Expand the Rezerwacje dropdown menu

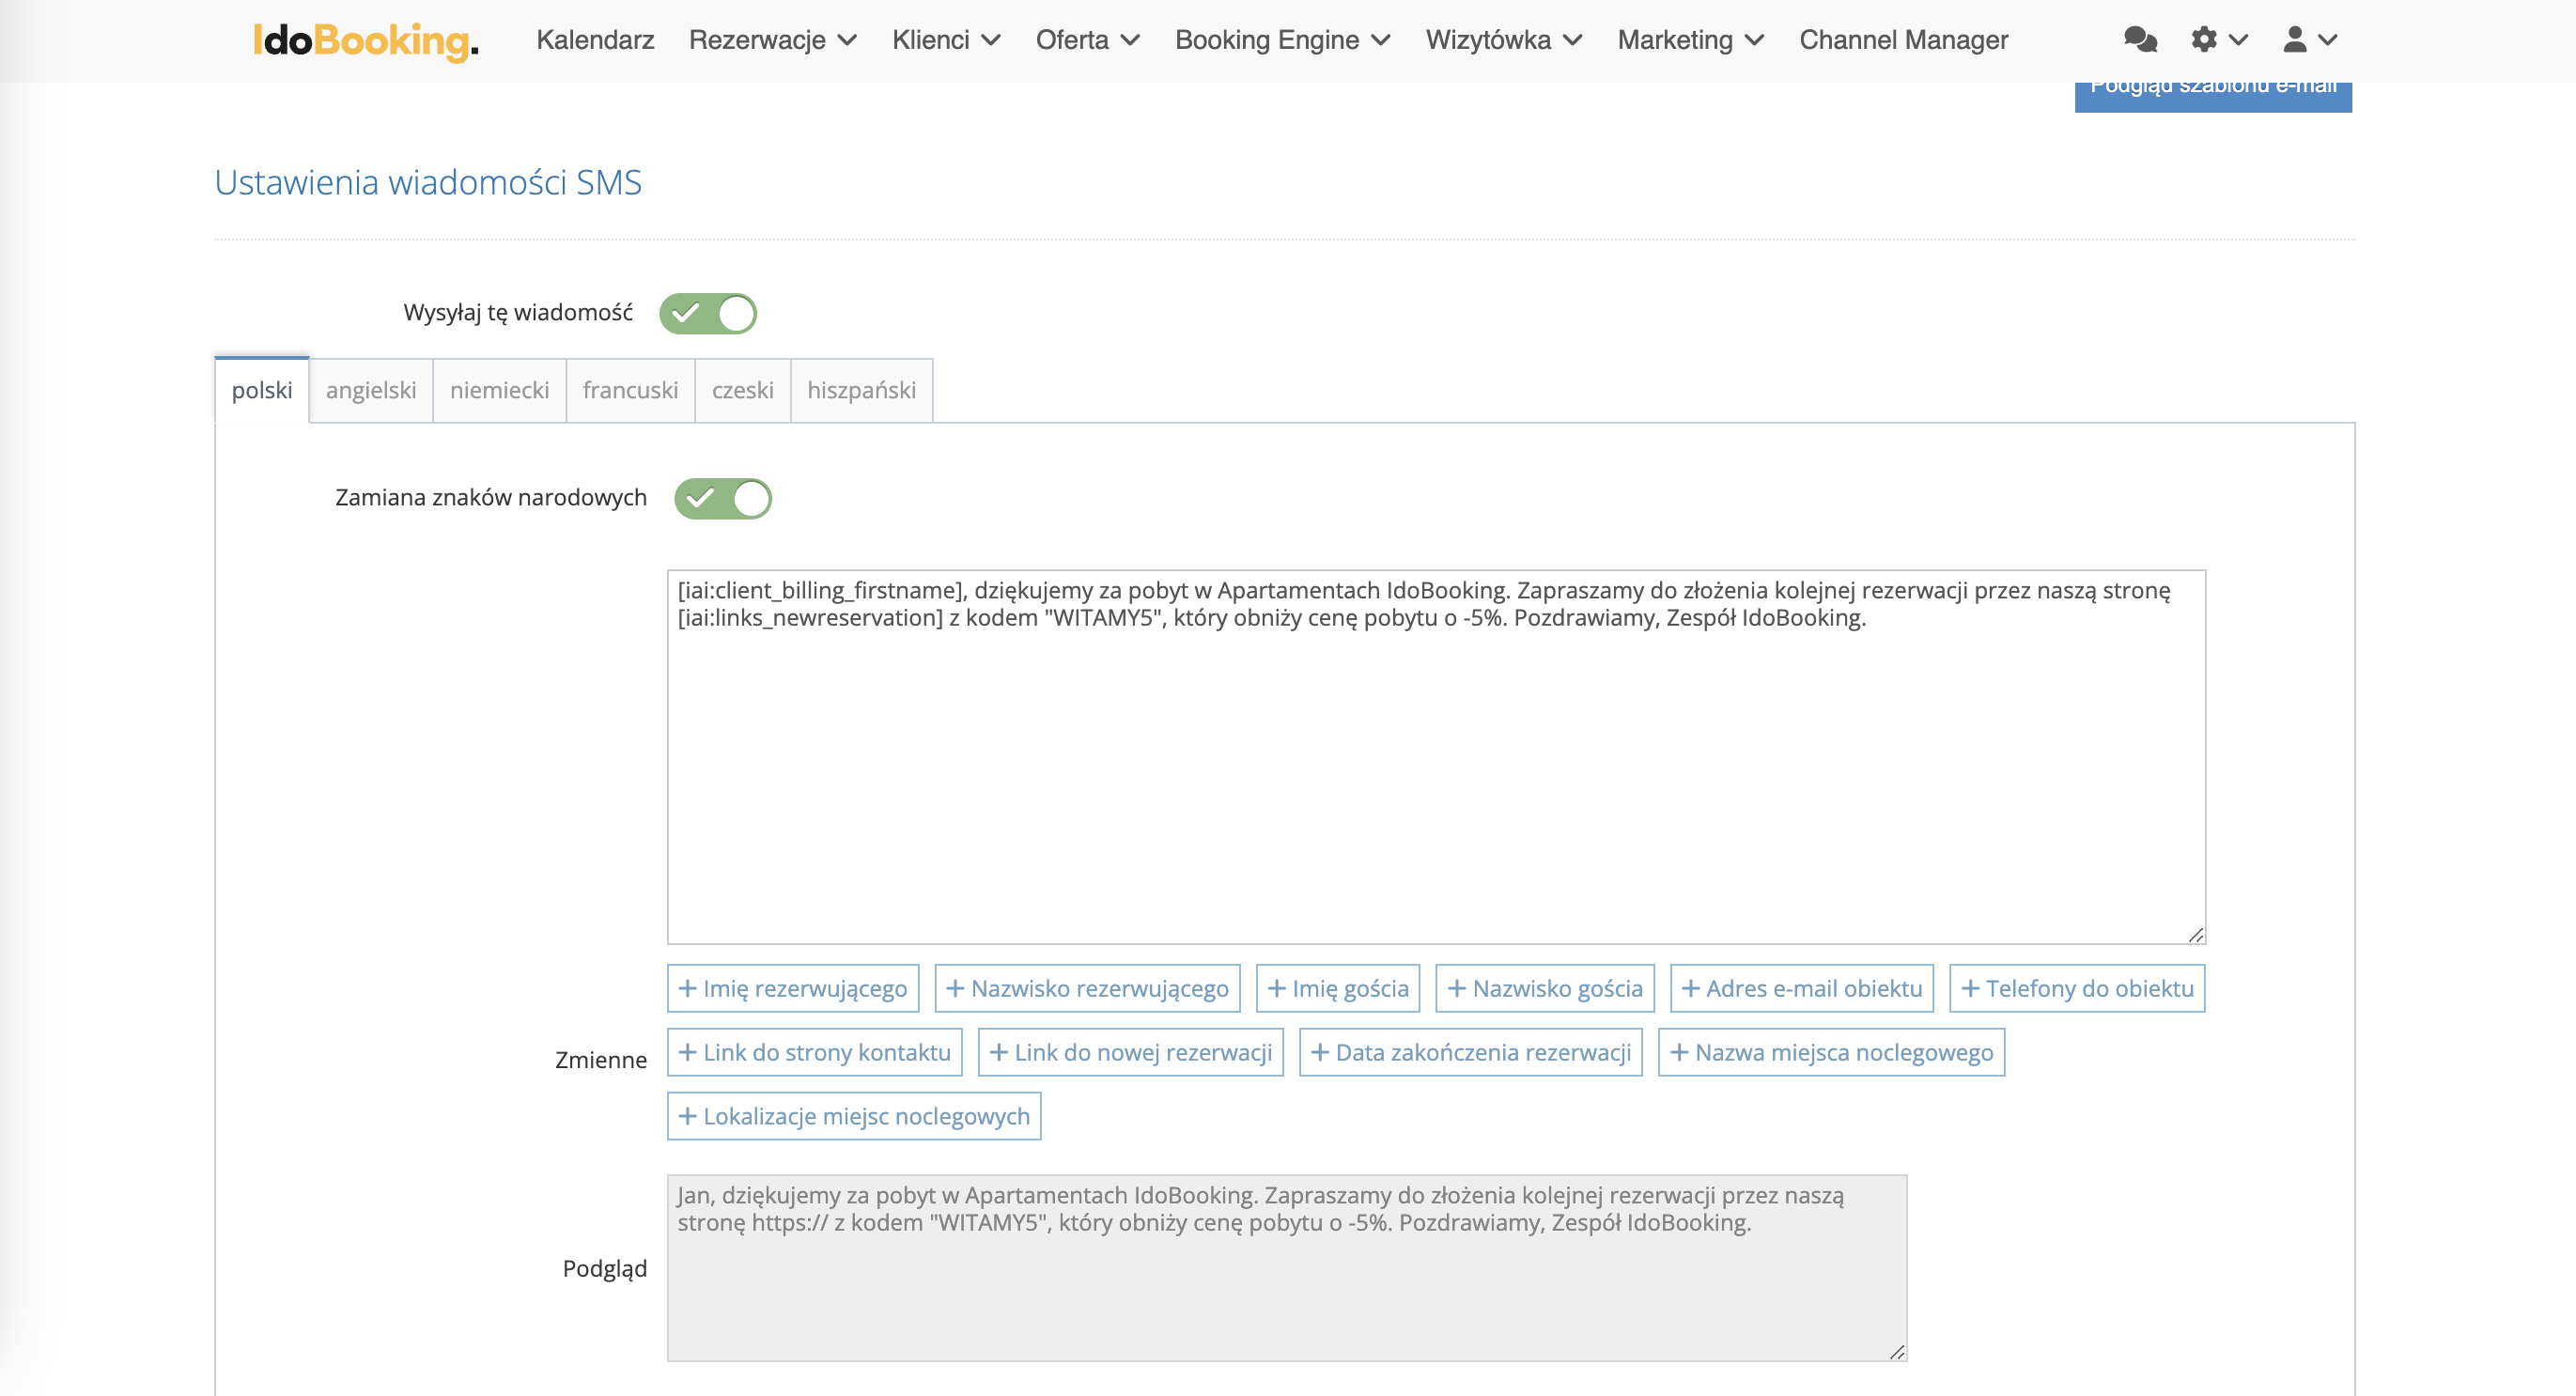point(772,40)
